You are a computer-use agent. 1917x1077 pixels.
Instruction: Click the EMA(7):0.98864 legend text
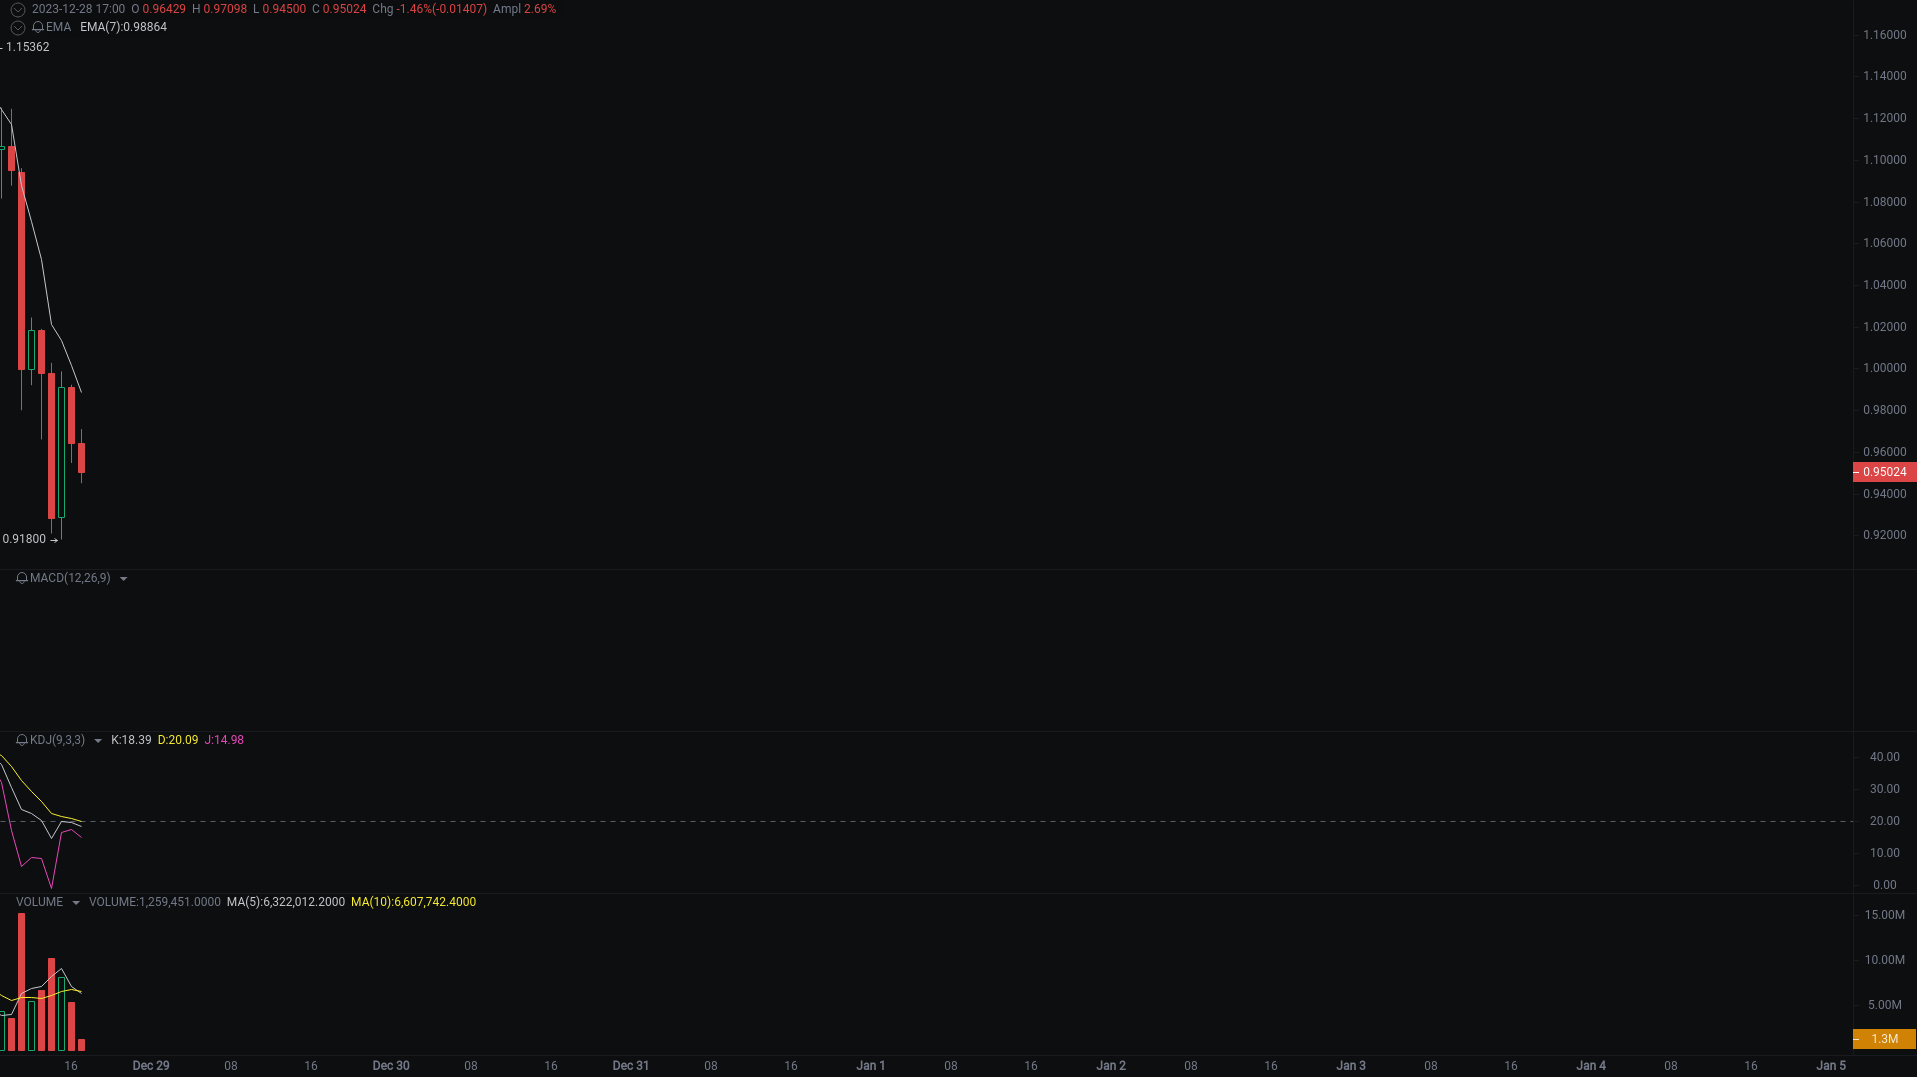click(123, 27)
